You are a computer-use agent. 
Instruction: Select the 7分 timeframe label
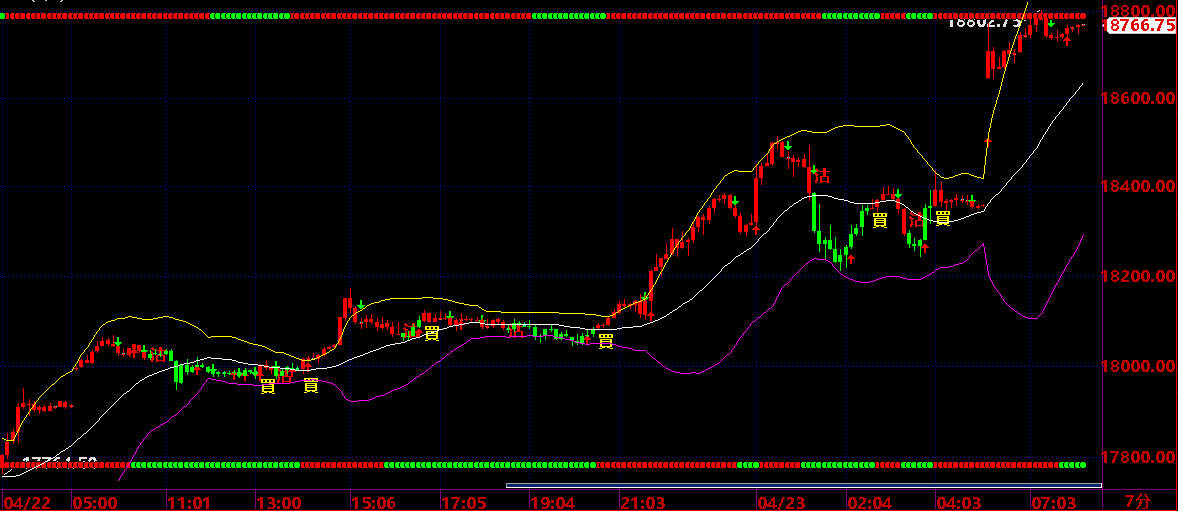coord(1137,500)
